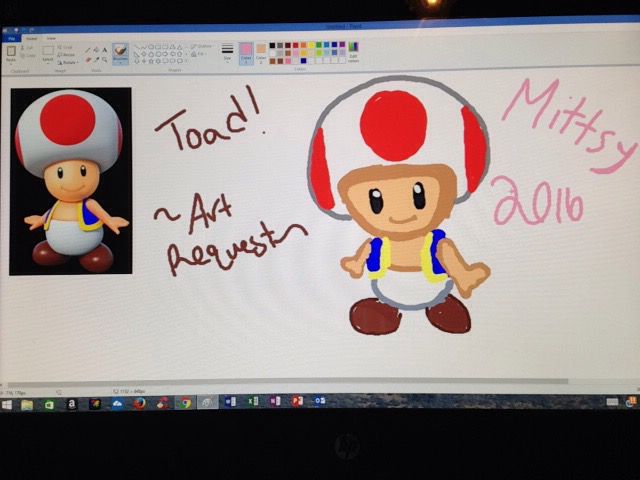Select the Eraser tool
Image resolution: width=640 pixels, height=480 pixels.
(88, 60)
